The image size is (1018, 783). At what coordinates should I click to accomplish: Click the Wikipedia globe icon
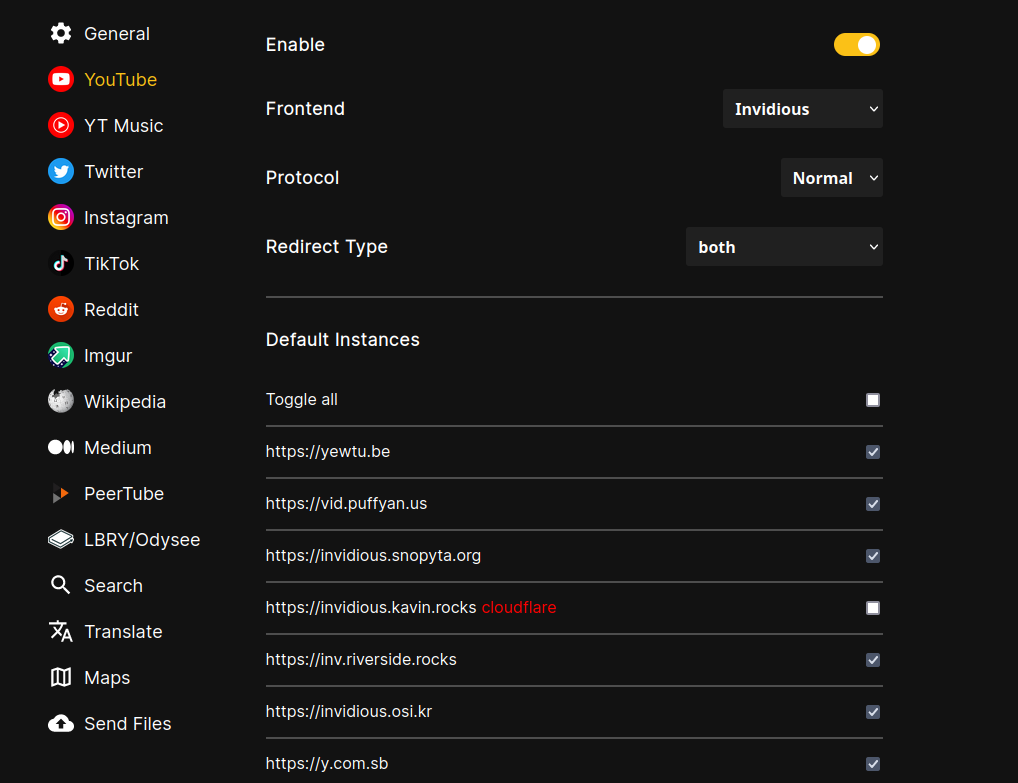60,401
